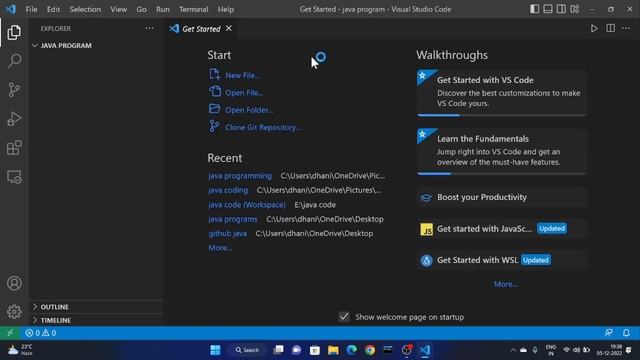
Task: Split the editor to the right
Action: tap(610, 29)
